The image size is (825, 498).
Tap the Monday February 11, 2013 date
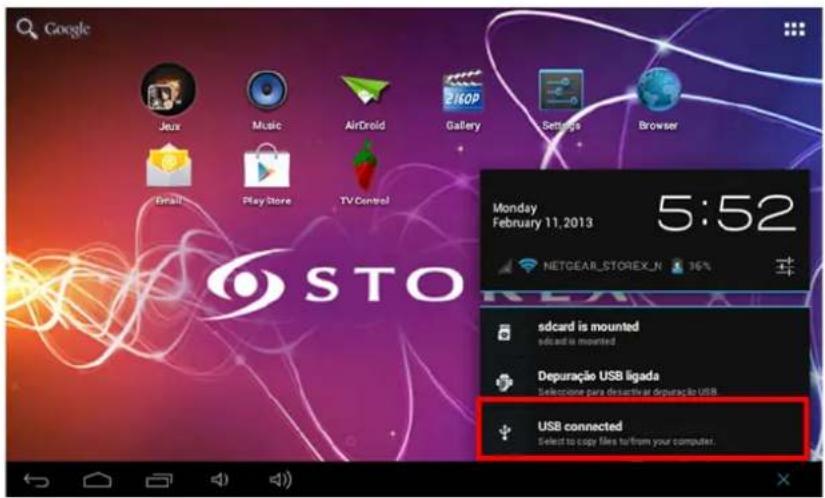tap(542, 216)
